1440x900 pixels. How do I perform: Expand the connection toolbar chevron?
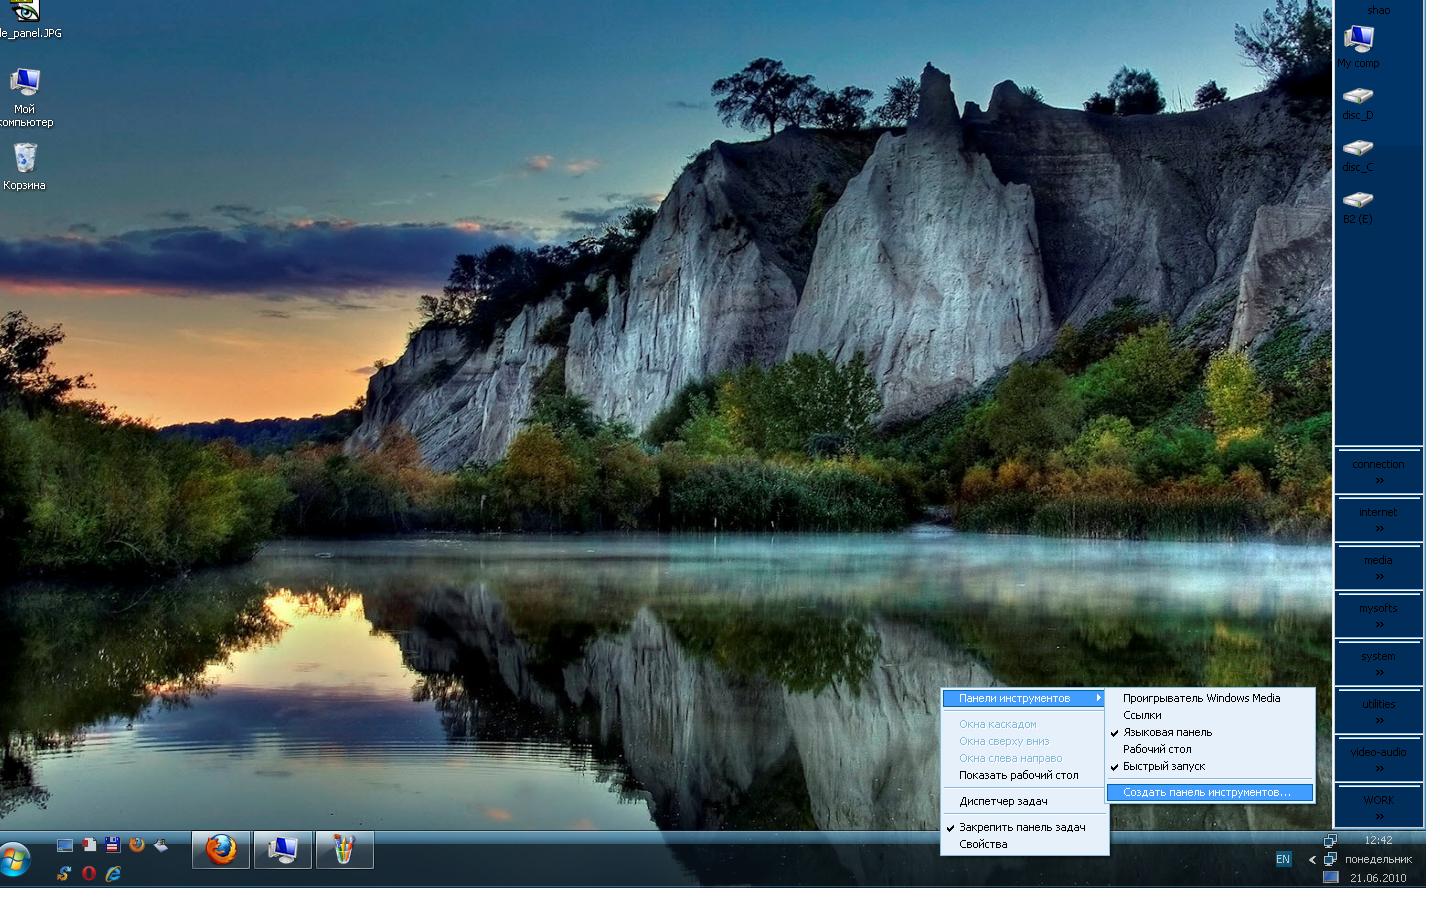tap(1379, 480)
